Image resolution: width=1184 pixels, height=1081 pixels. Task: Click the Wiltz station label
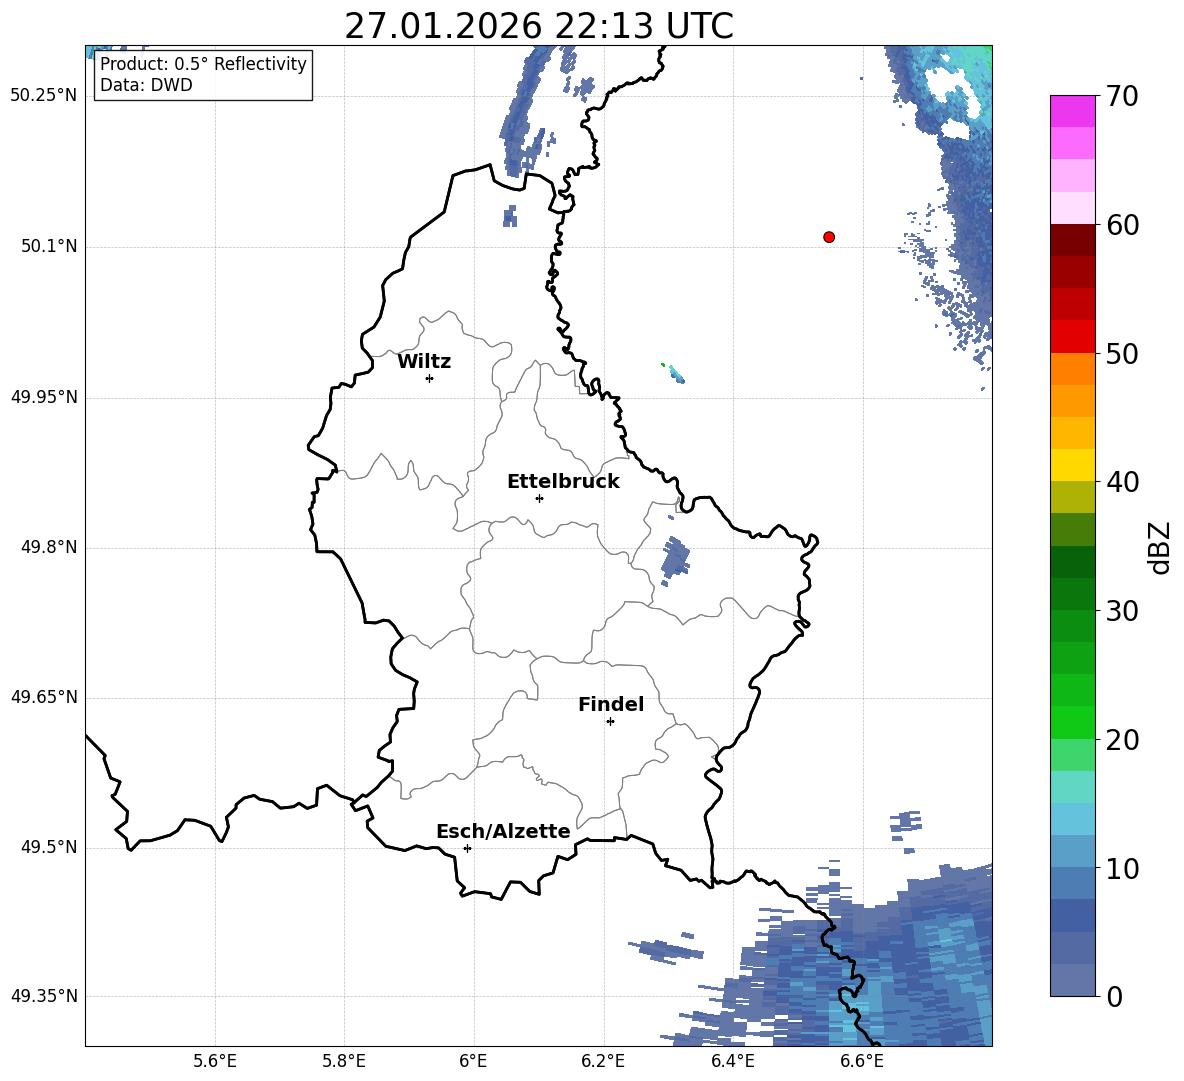pyautogui.click(x=424, y=362)
